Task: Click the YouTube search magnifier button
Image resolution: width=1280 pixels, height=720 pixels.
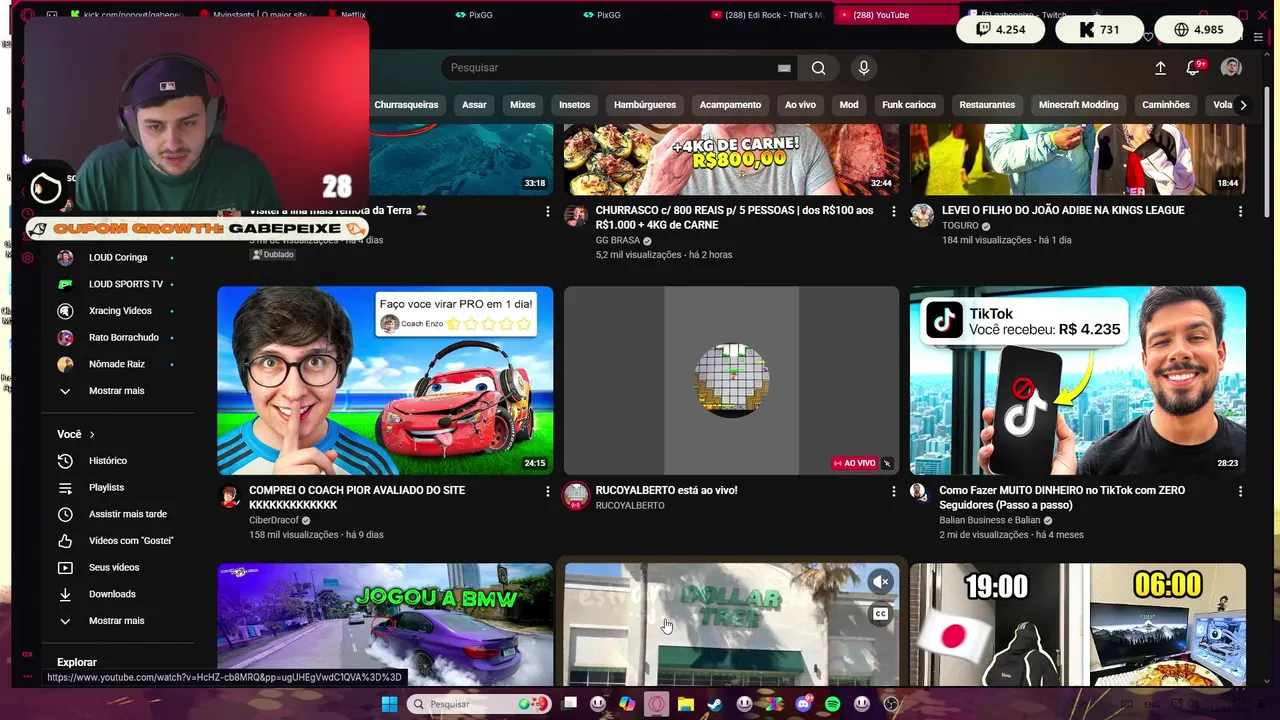Action: [818, 68]
